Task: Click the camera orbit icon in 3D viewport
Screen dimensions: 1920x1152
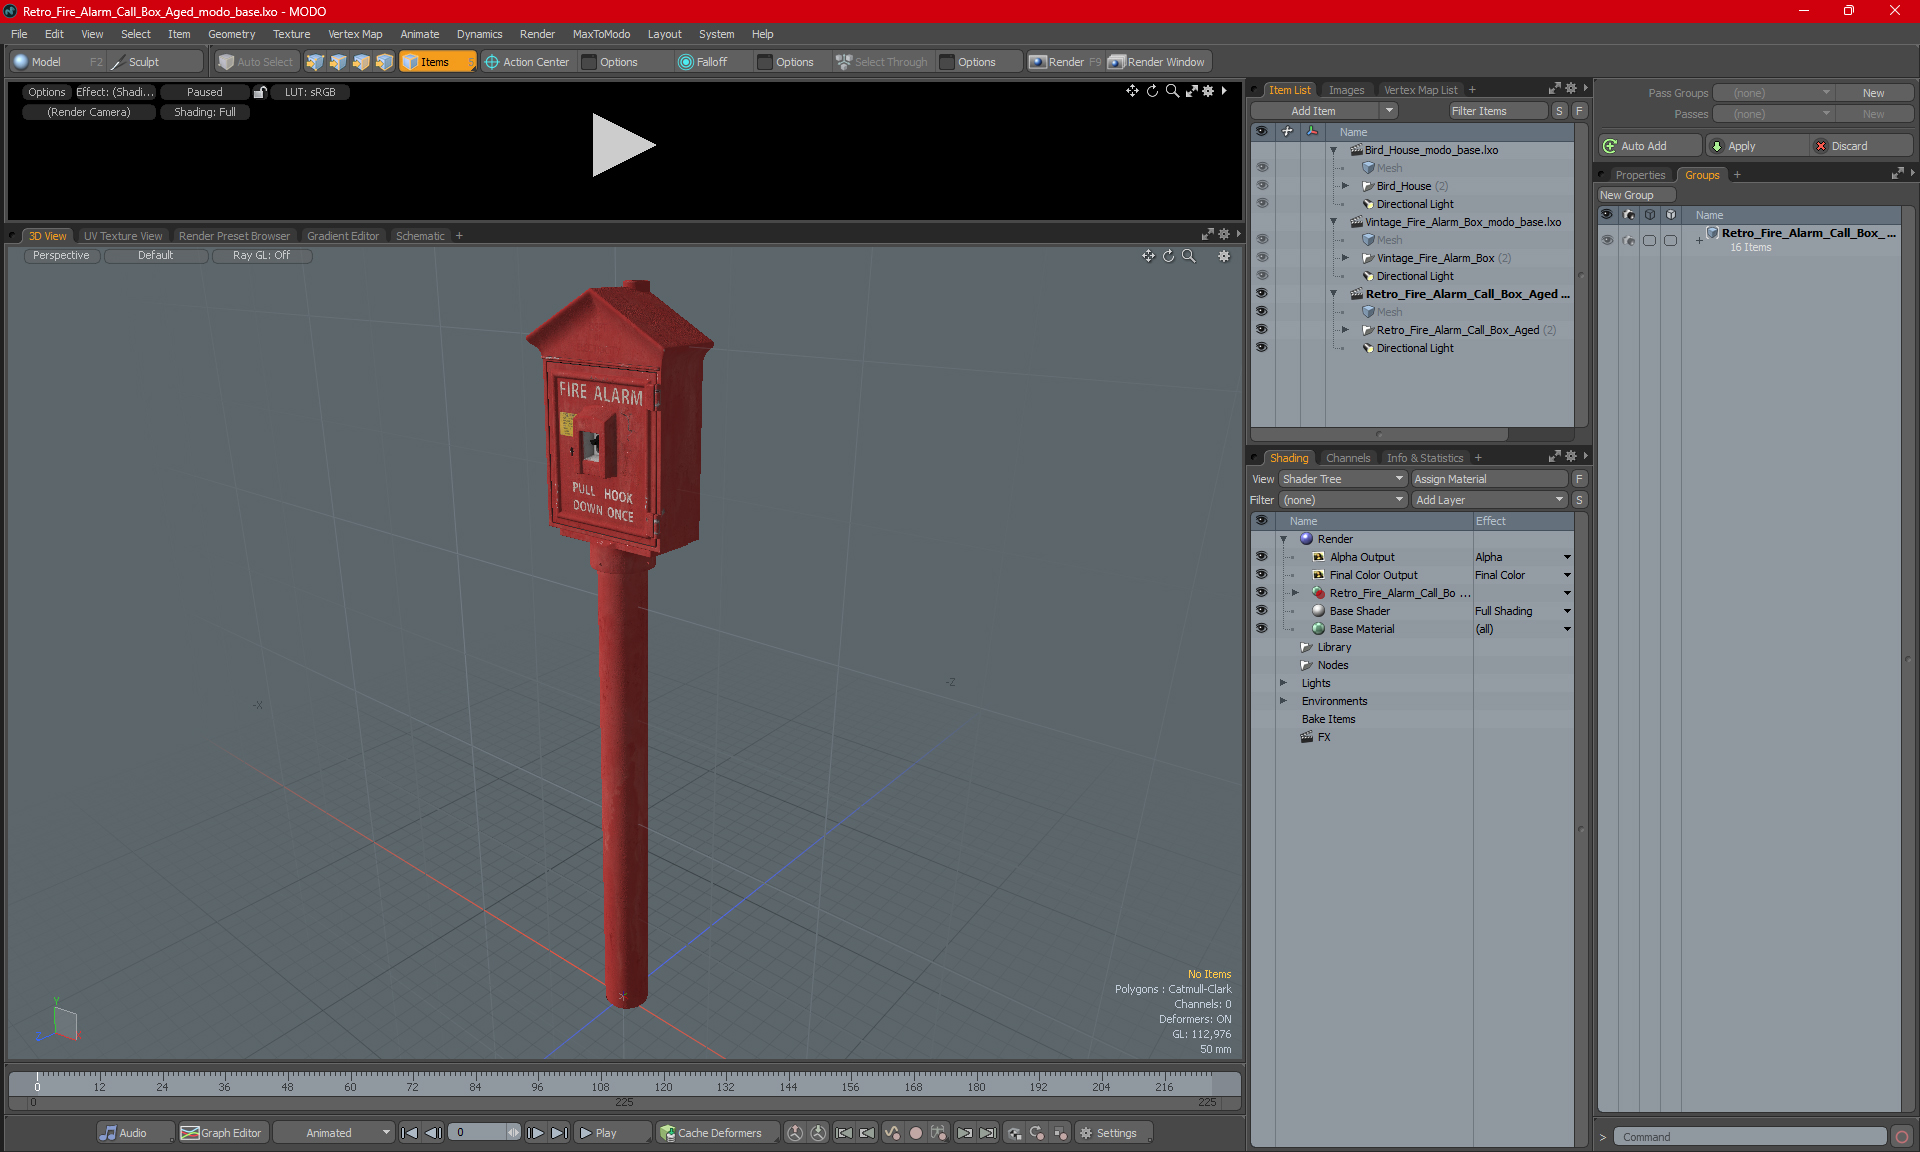Action: [1167, 256]
